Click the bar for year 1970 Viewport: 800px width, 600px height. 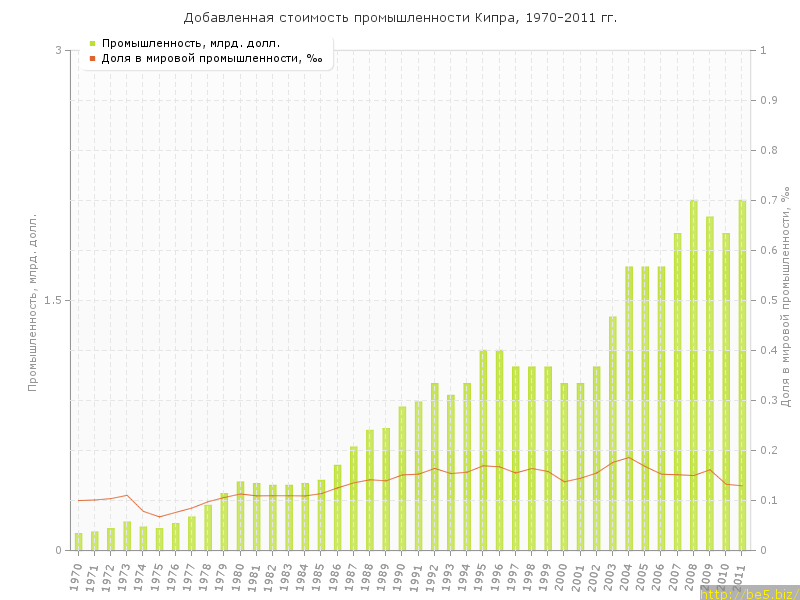[x=78, y=541]
